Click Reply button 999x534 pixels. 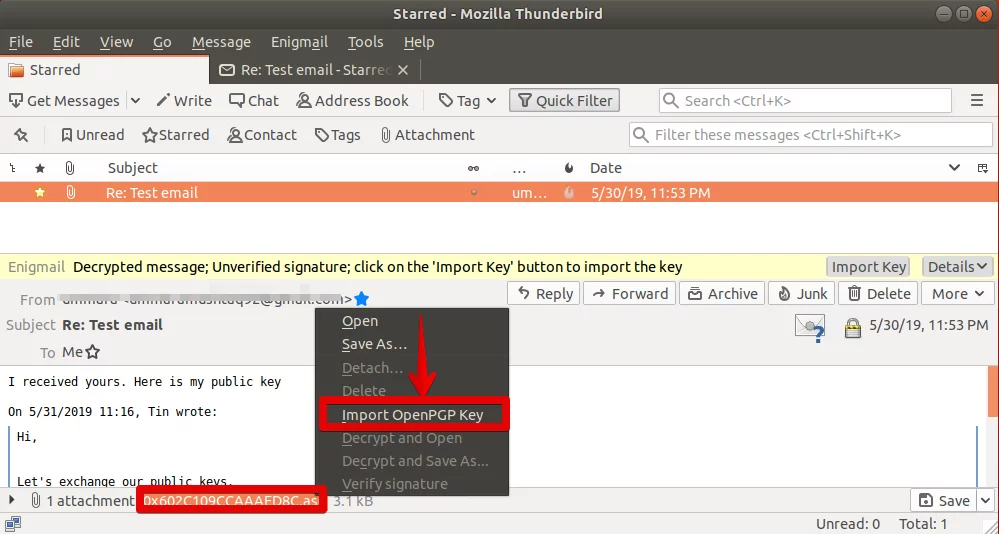(x=544, y=294)
